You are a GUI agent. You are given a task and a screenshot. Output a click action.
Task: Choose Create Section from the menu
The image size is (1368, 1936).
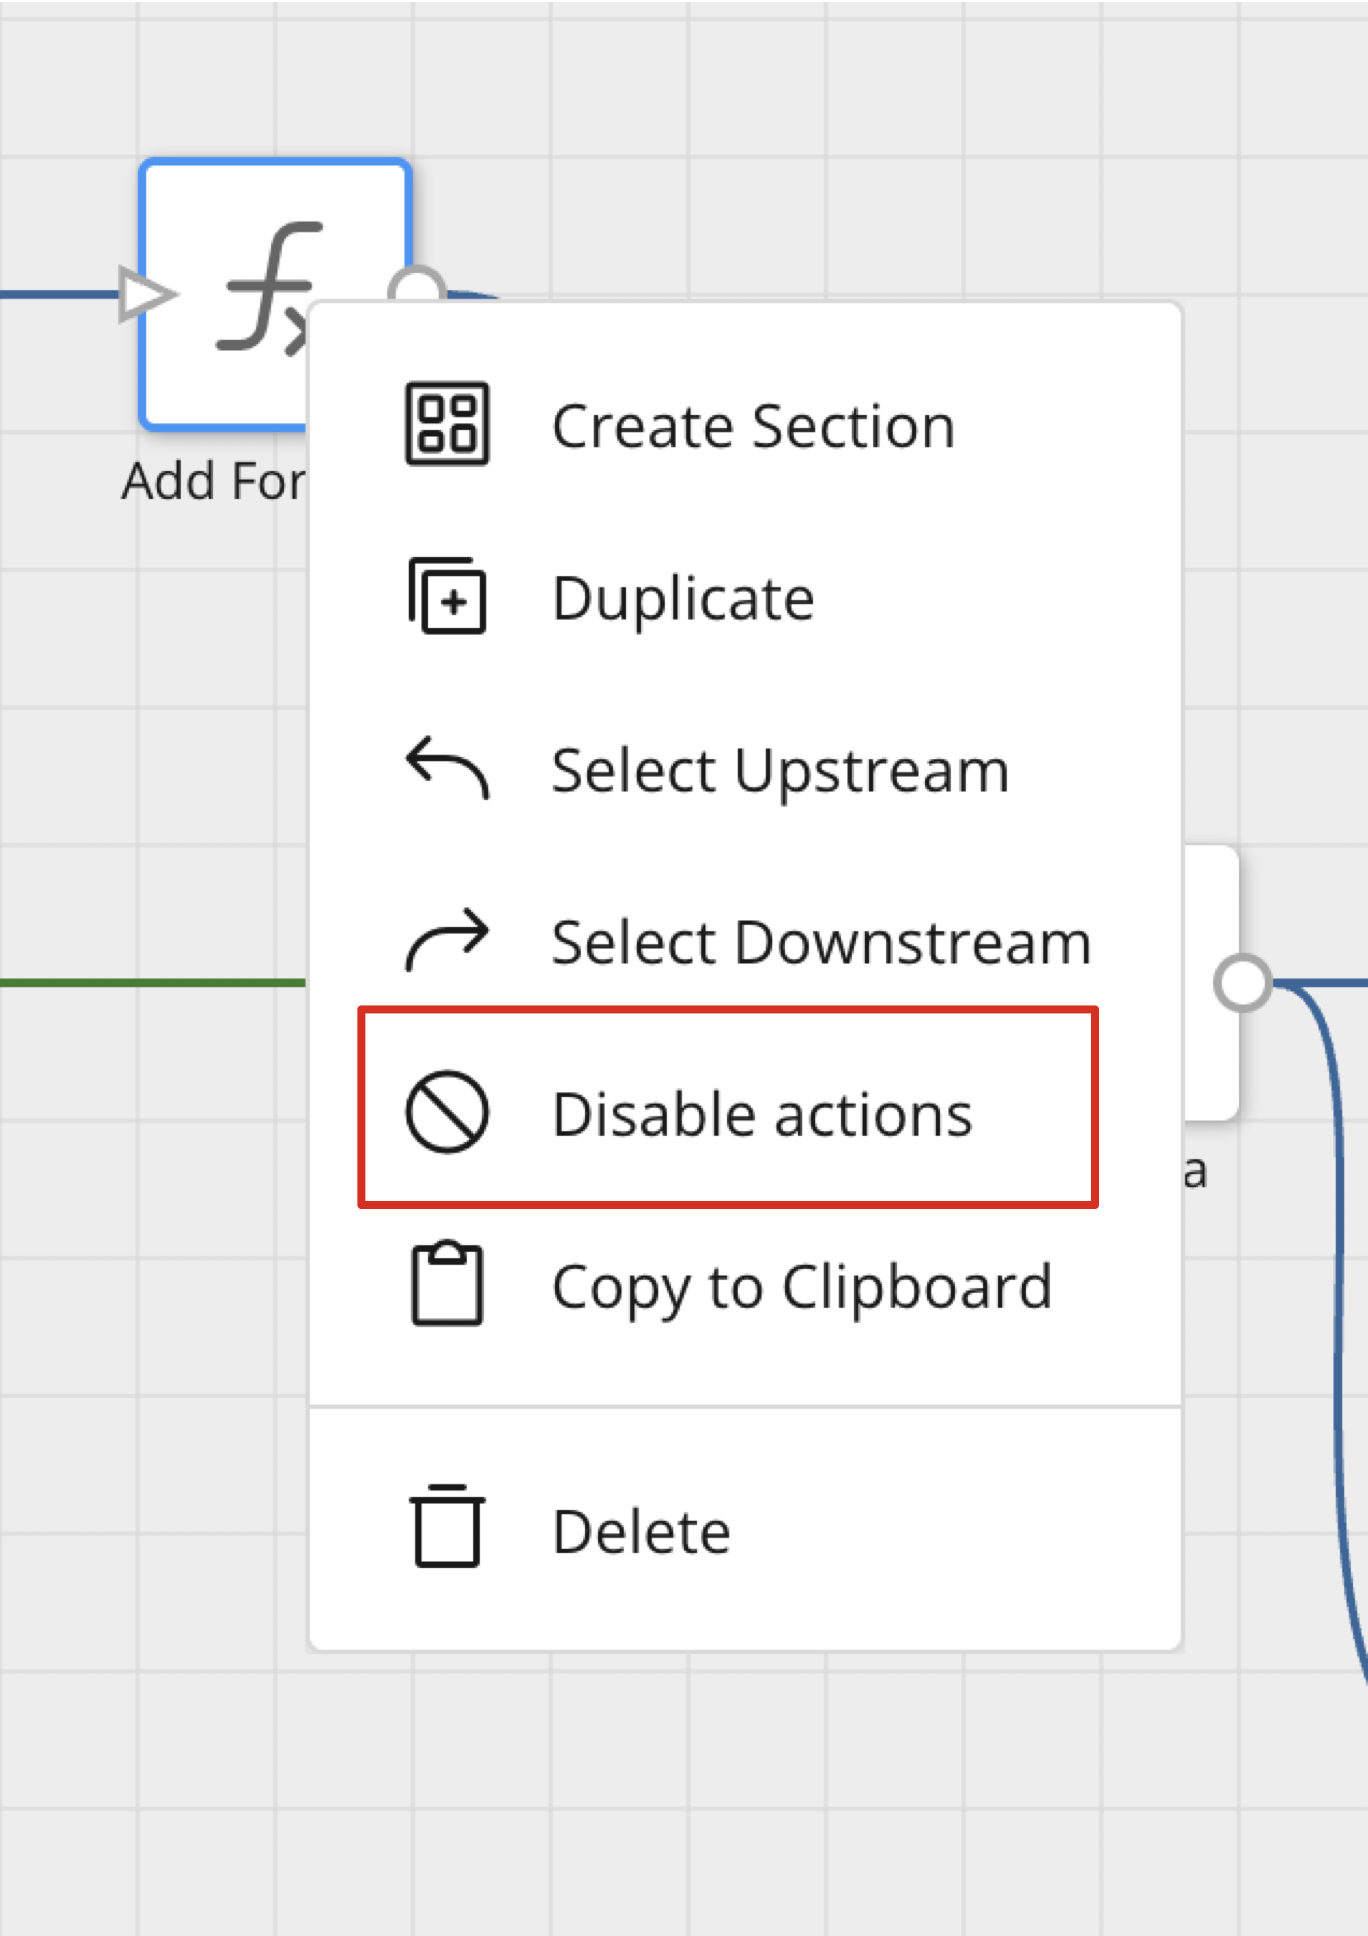(753, 424)
